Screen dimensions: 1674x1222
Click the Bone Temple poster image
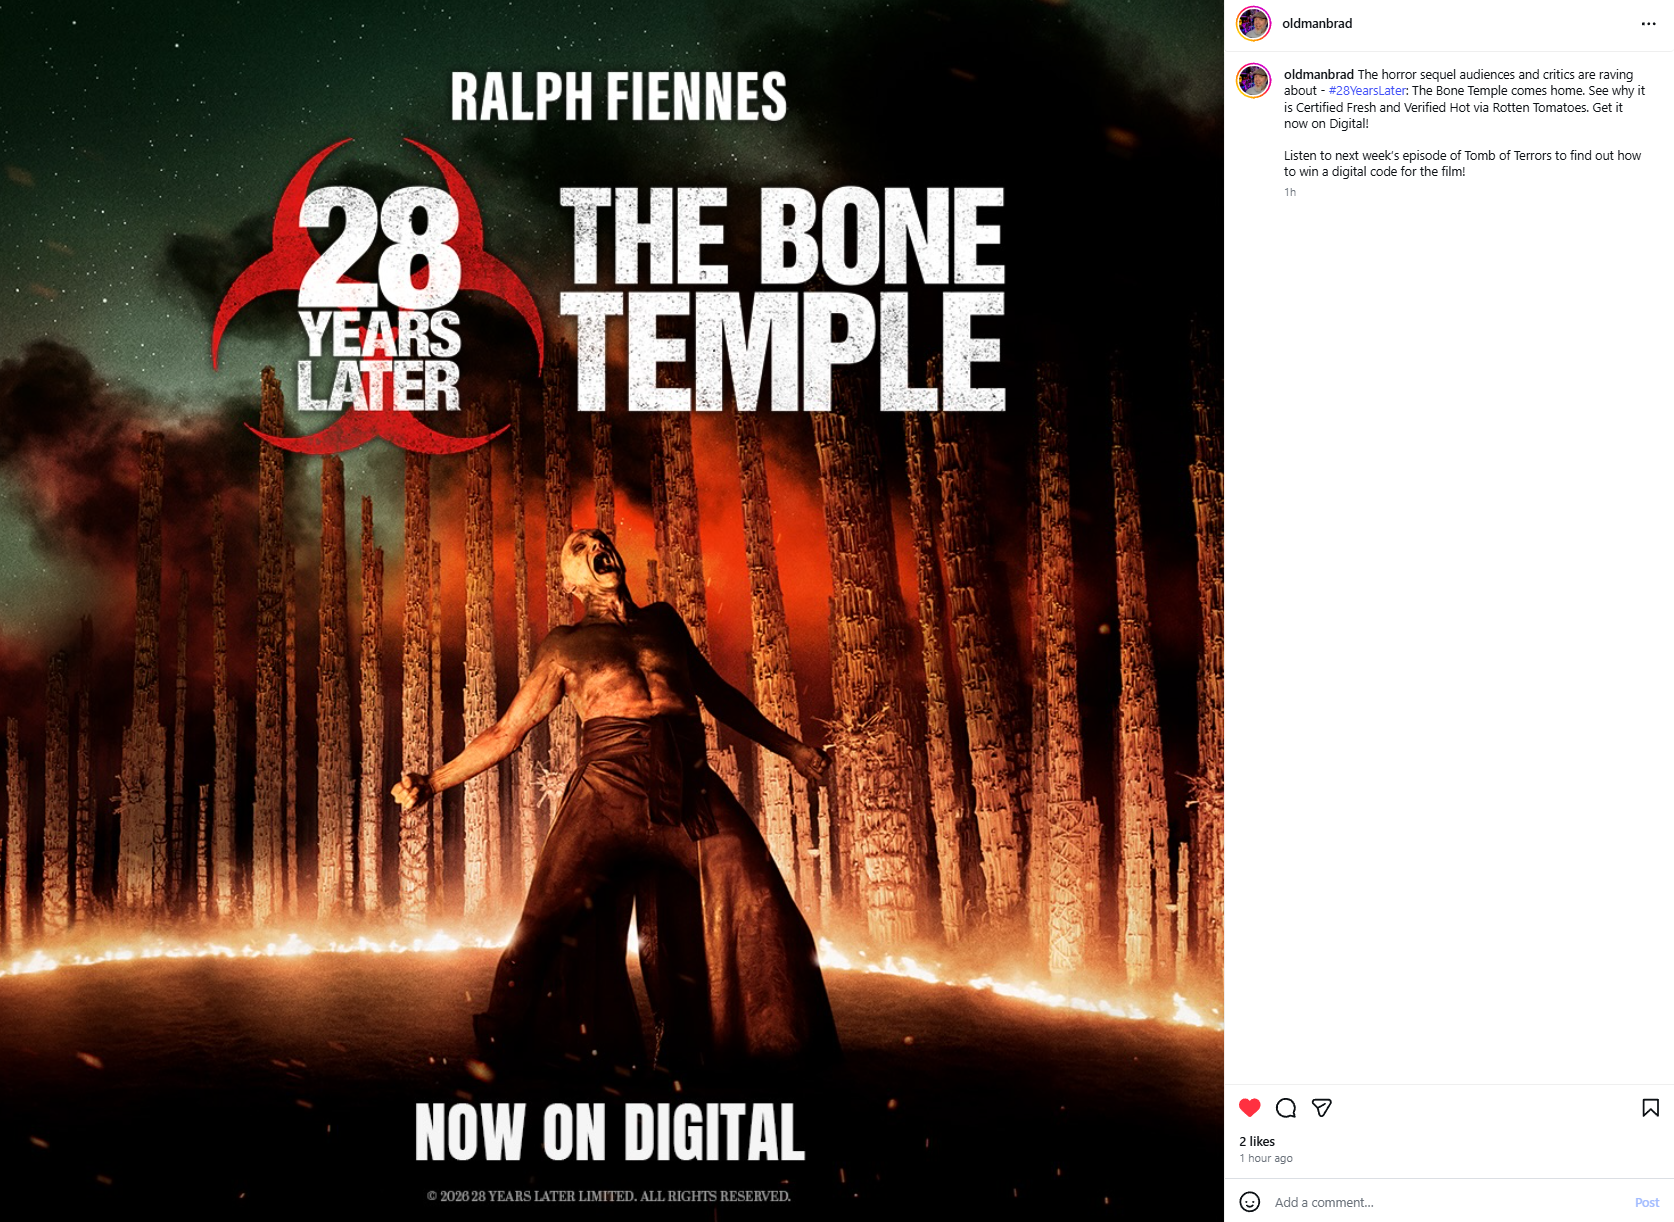tap(612, 611)
